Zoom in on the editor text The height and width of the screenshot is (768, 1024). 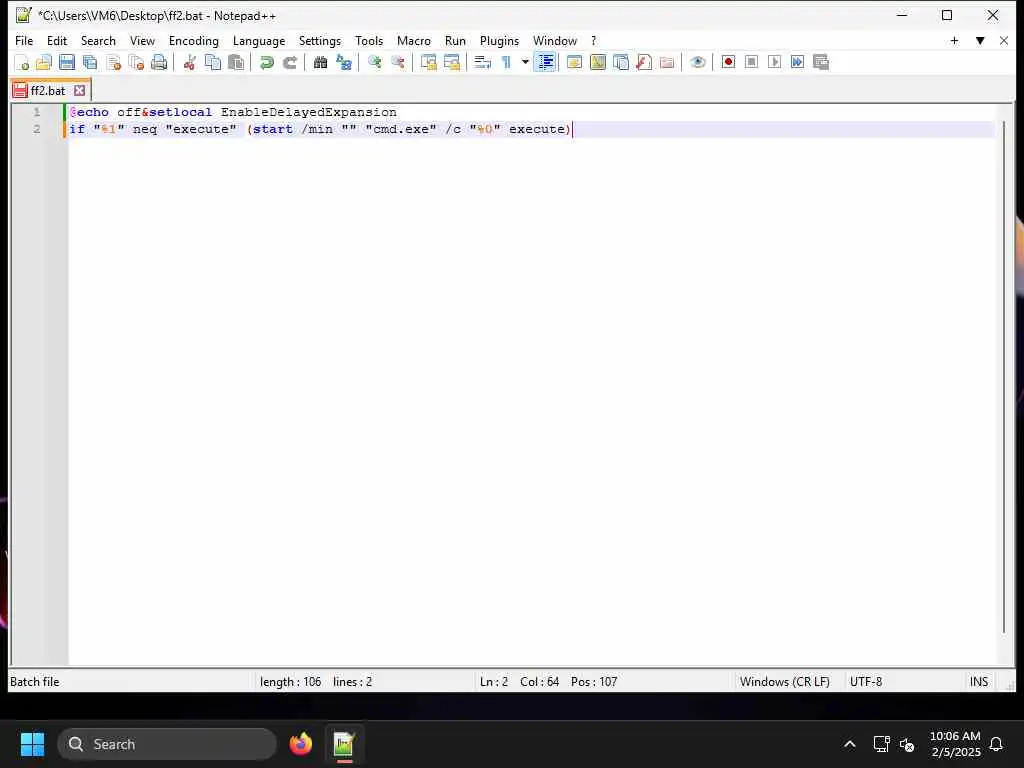point(374,63)
